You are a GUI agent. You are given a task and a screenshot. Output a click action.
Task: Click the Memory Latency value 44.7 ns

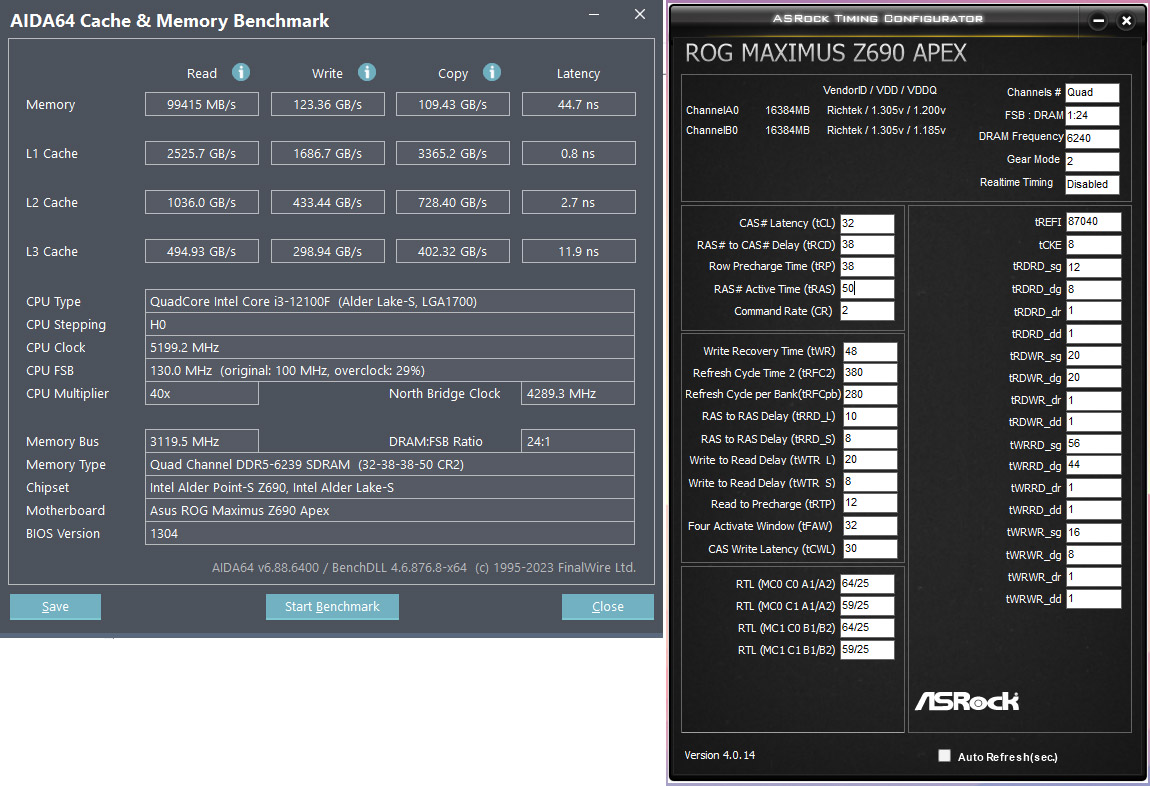coord(579,104)
